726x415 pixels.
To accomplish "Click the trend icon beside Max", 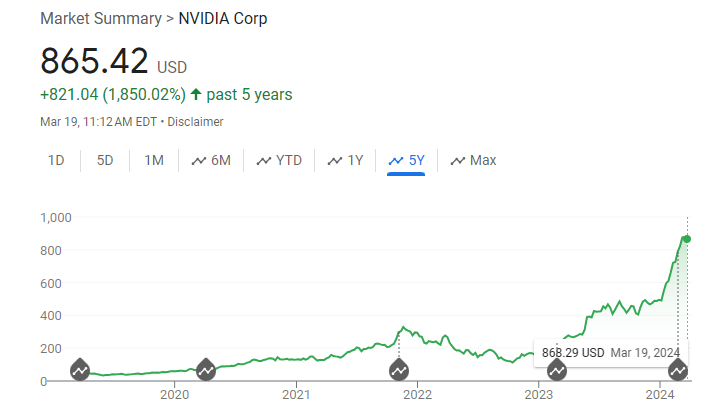I will [x=458, y=160].
